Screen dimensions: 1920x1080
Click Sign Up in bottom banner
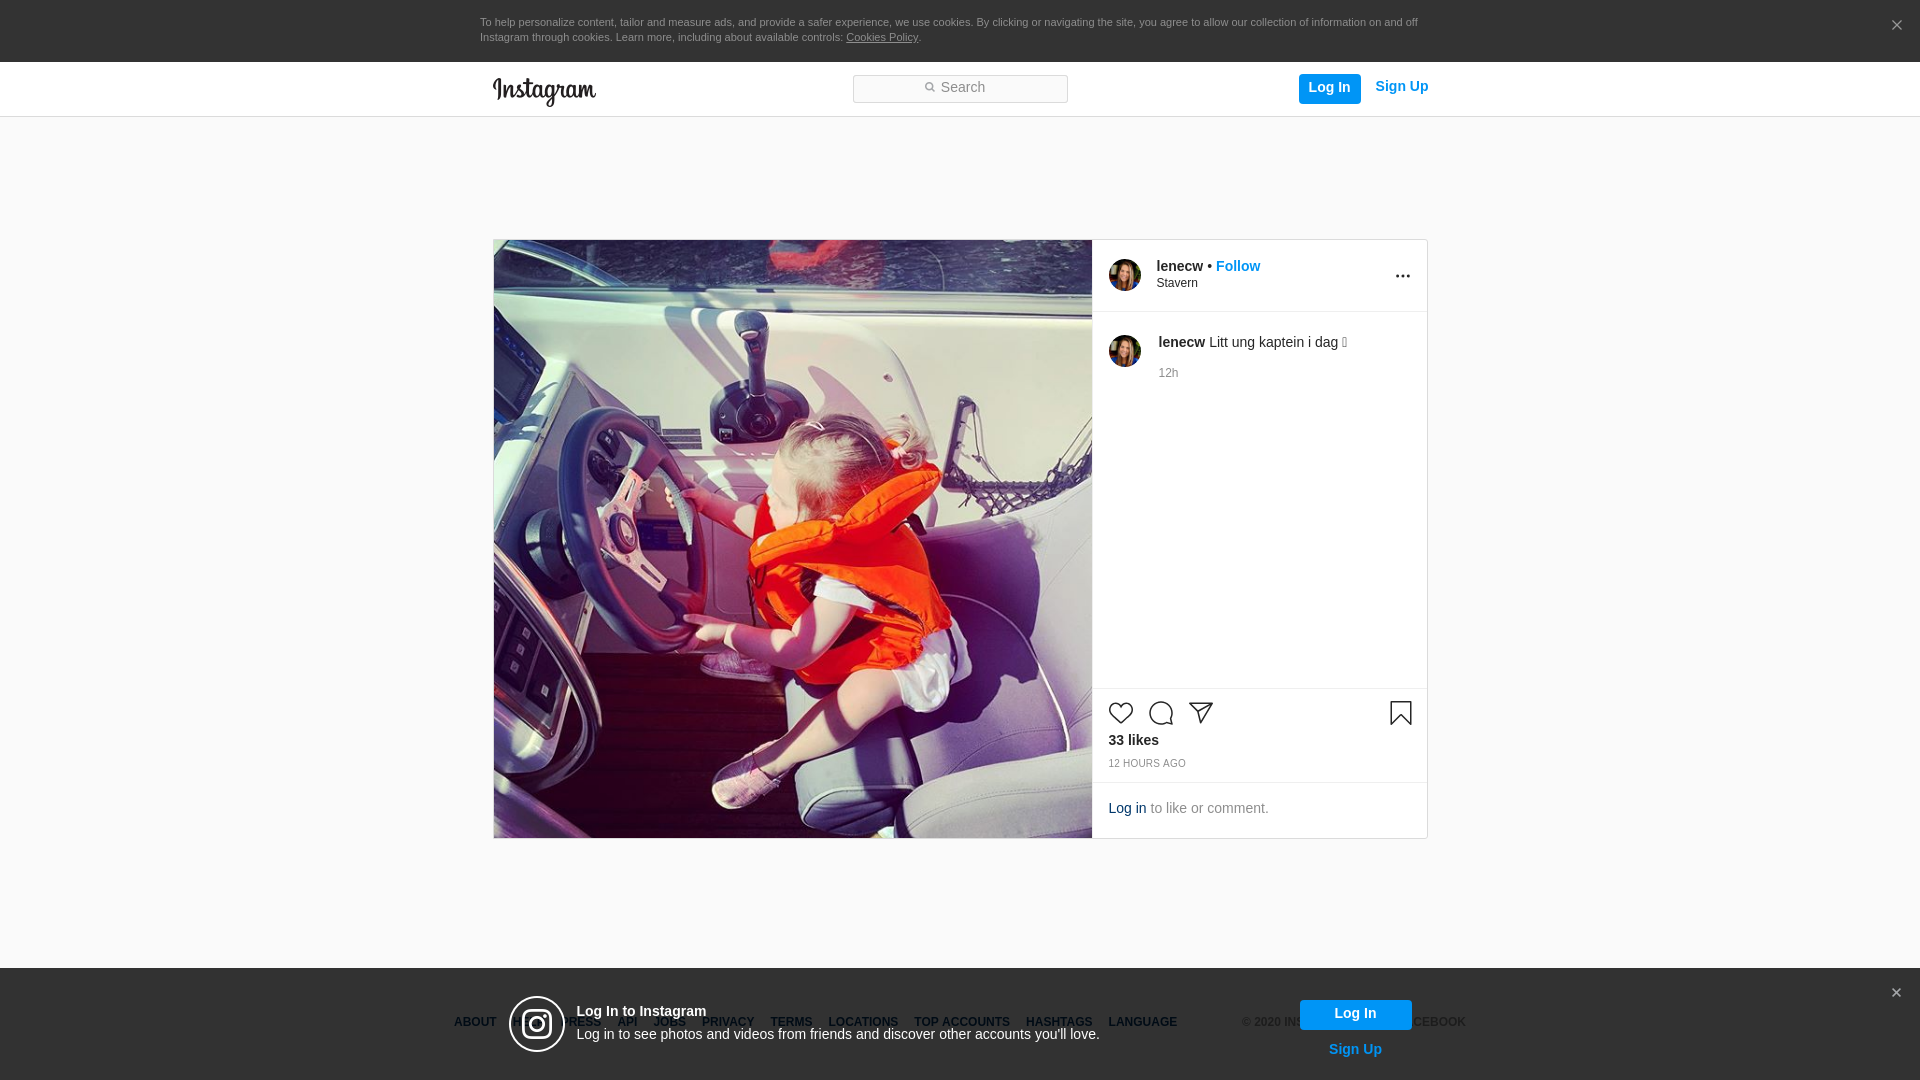[1355, 1049]
